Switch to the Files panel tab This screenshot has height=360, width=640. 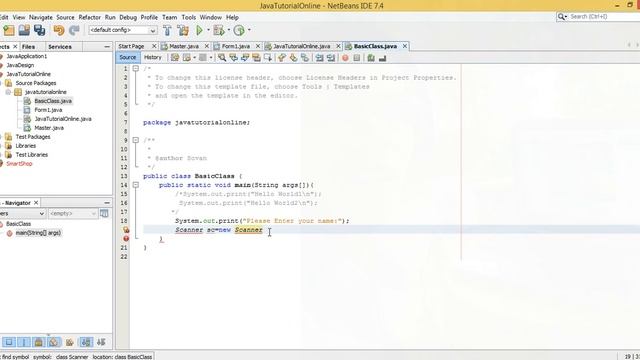point(28,47)
